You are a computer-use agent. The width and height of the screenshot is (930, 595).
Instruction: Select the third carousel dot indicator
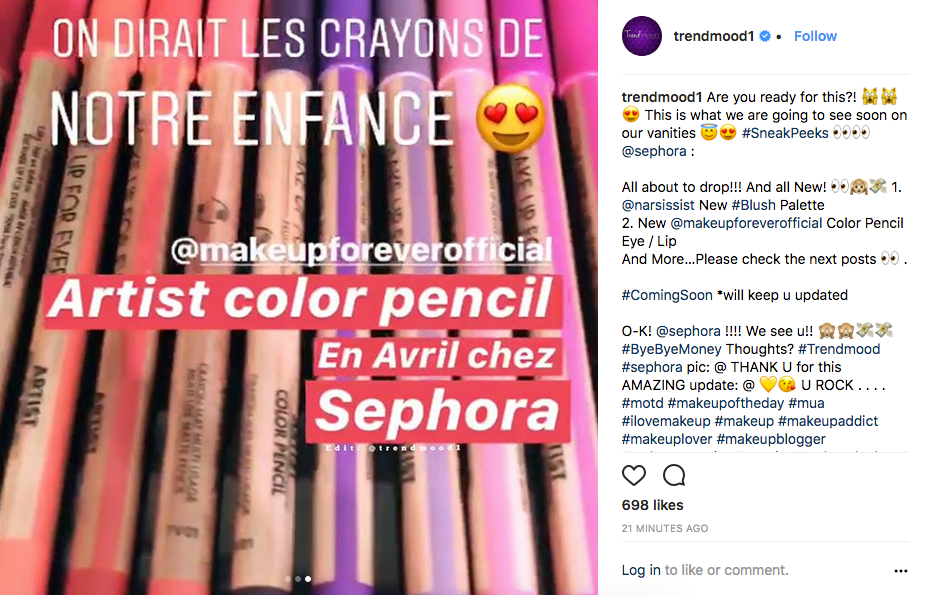click(308, 579)
